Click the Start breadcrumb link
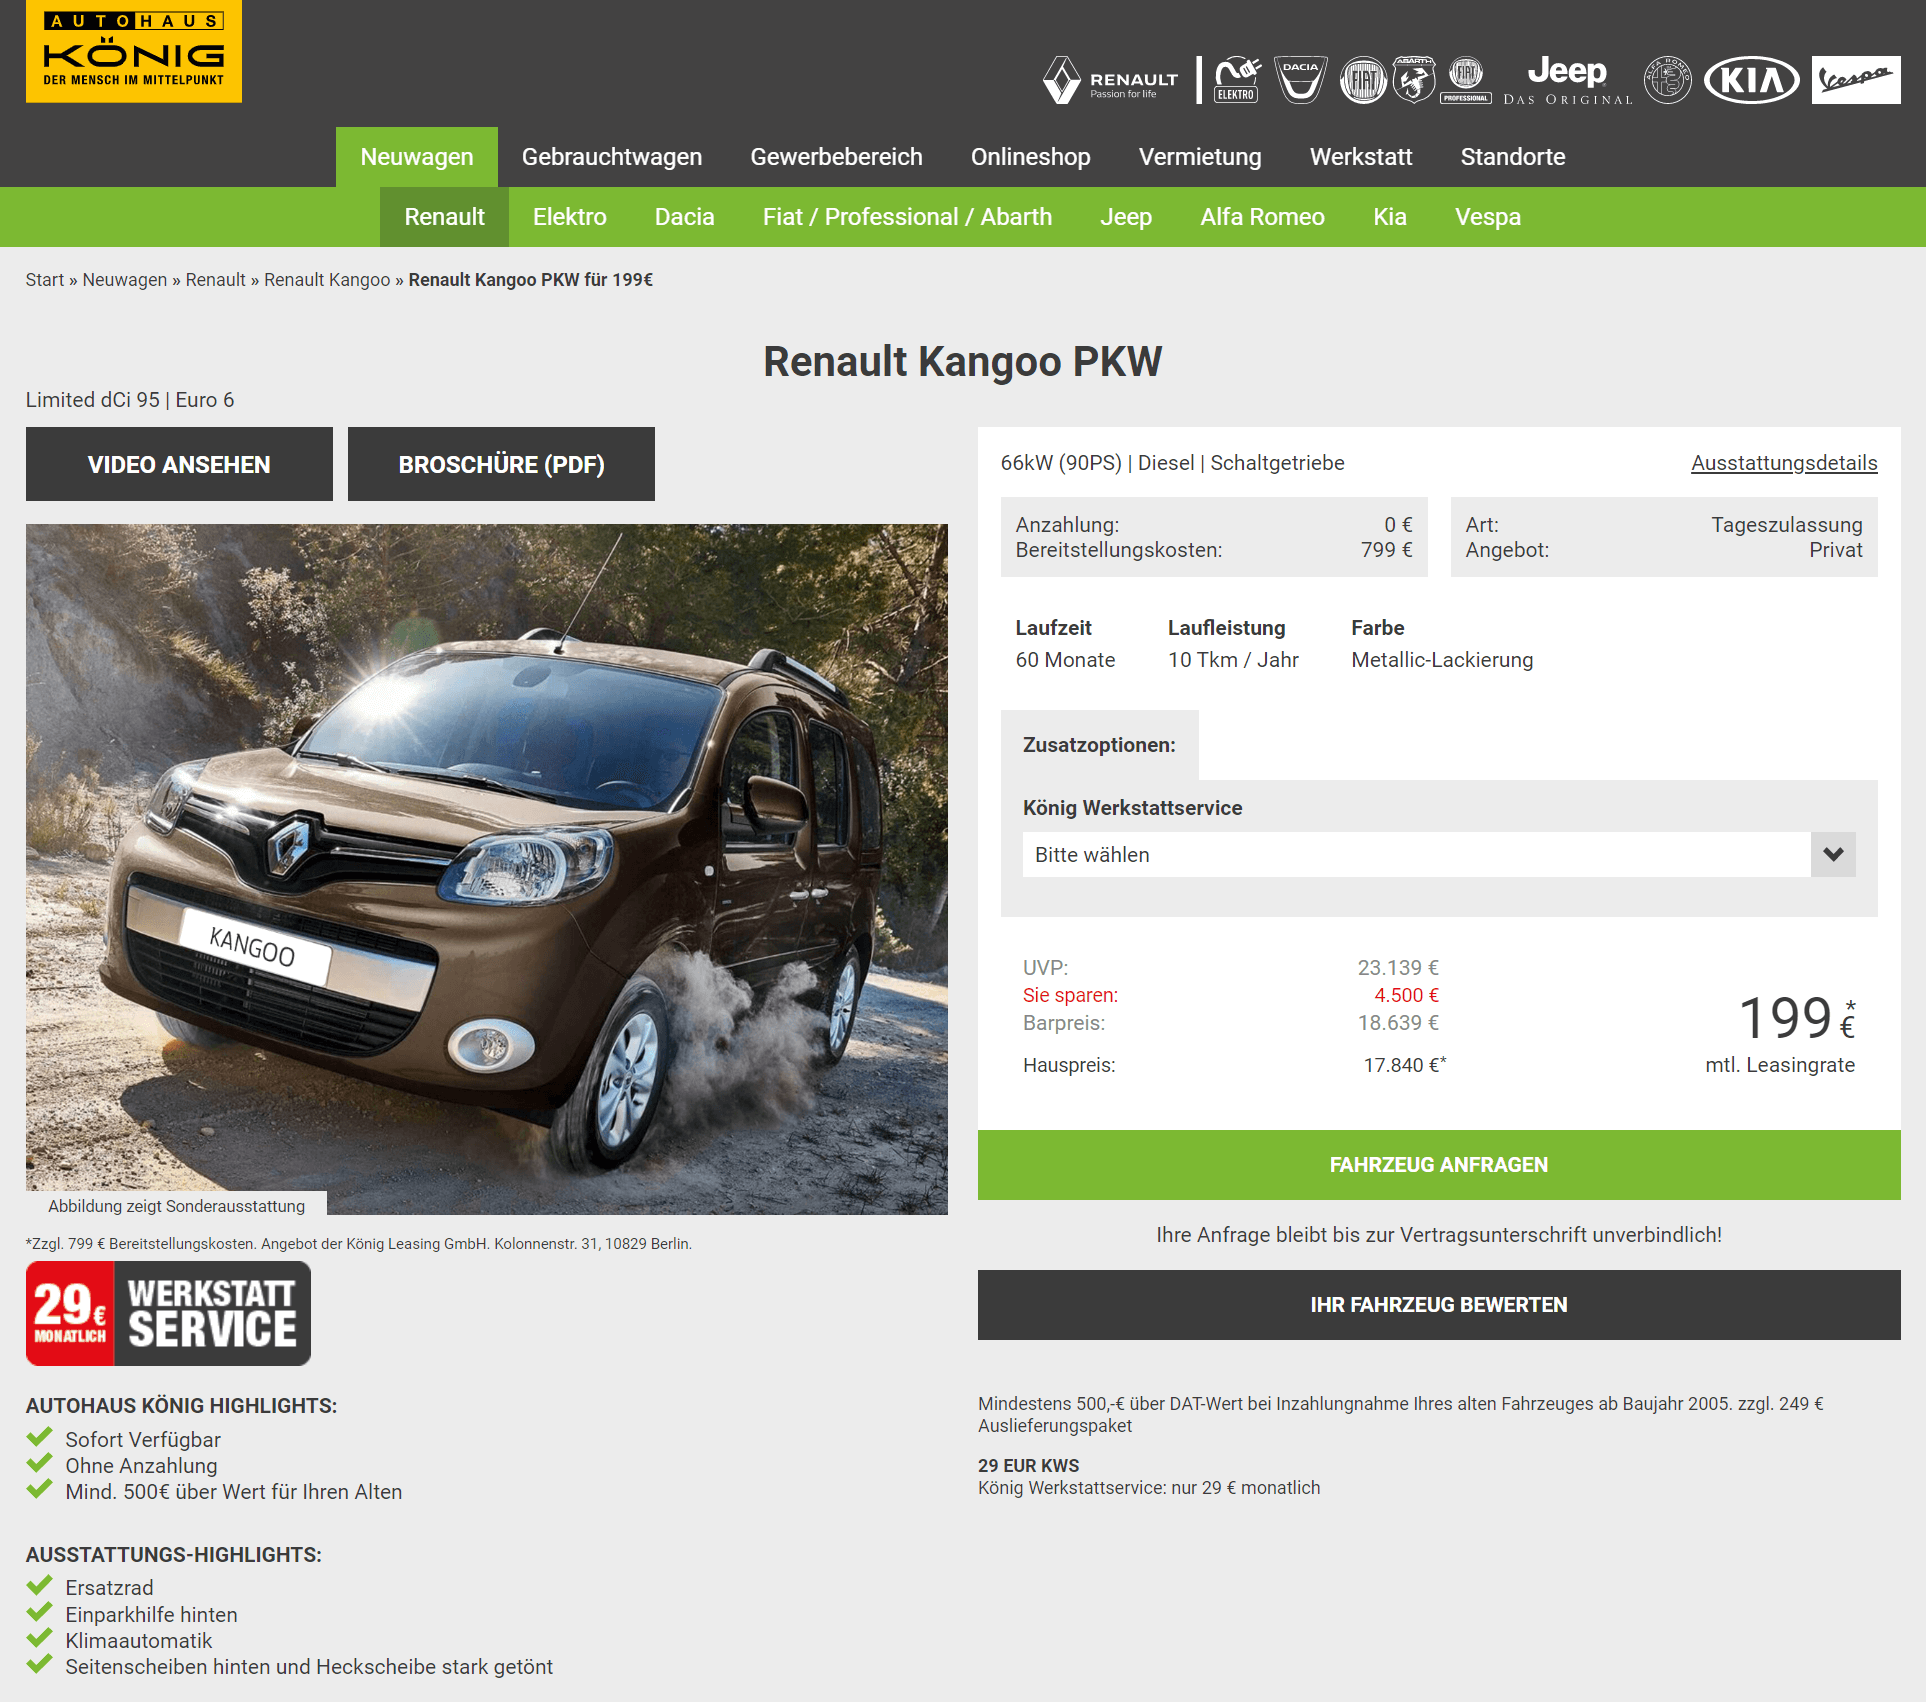The height and width of the screenshot is (1702, 1926). [x=45, y=280]
